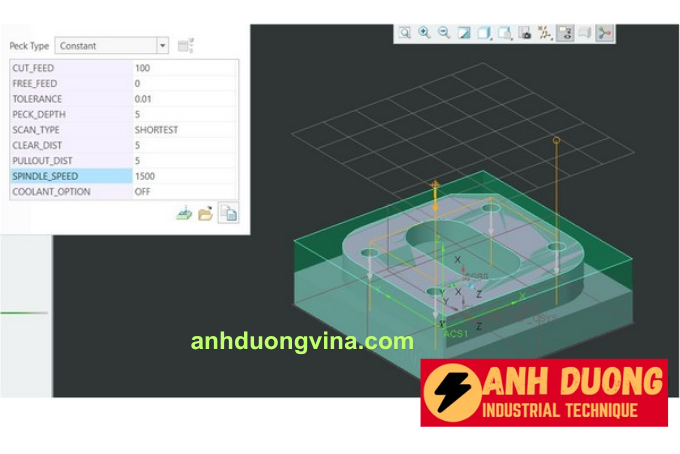This screenshot has height=454, width=680.
Task: Open the Peck Type dropdown
Action: [163, 46]
